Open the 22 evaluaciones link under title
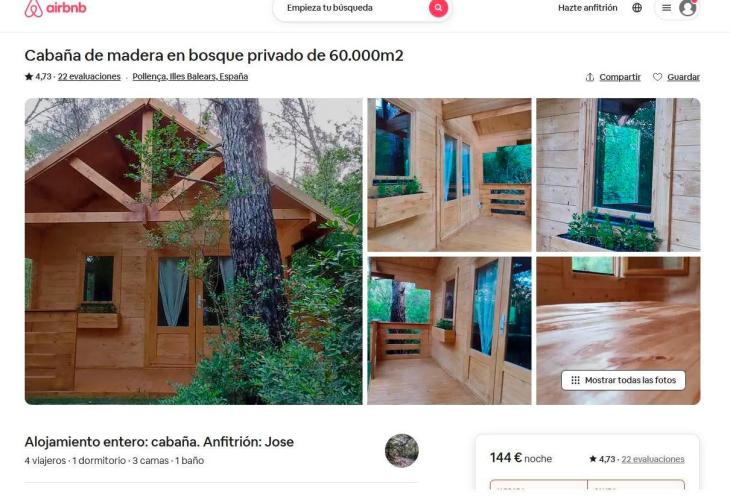 point(89,77)
